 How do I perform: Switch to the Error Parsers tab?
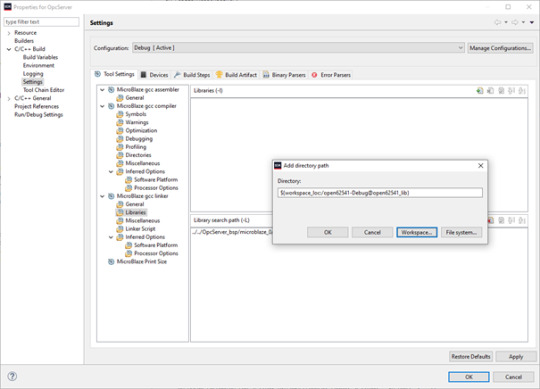pos(331,75)
